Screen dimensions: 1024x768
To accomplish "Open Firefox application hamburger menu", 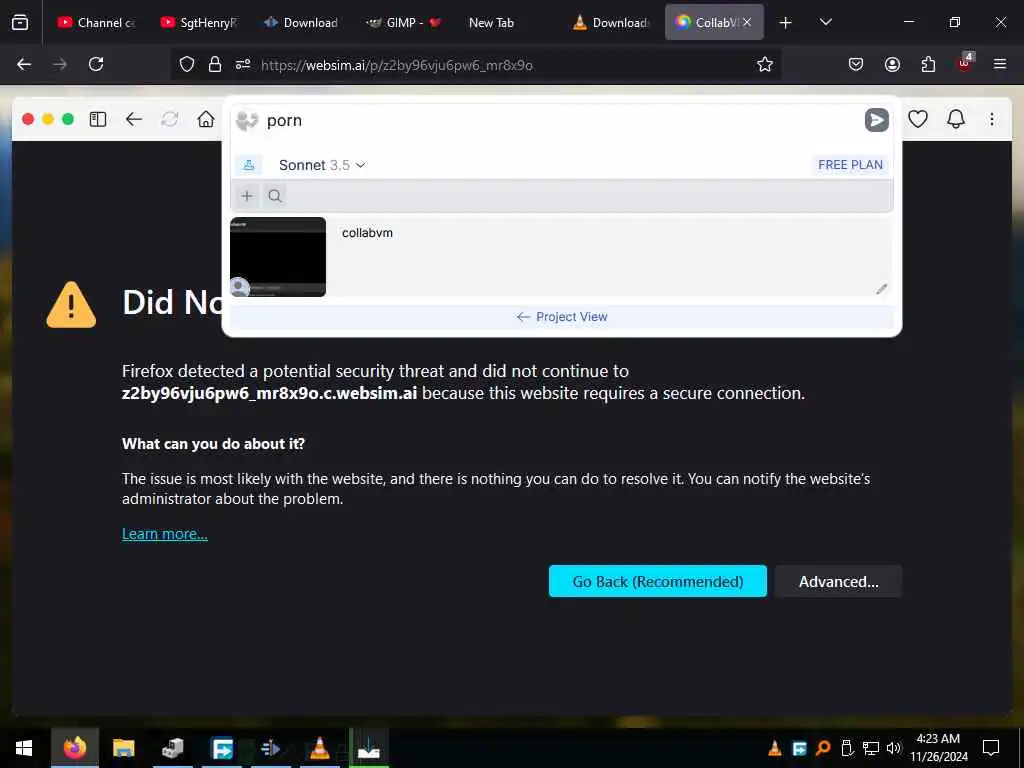I will (1000, 64).
